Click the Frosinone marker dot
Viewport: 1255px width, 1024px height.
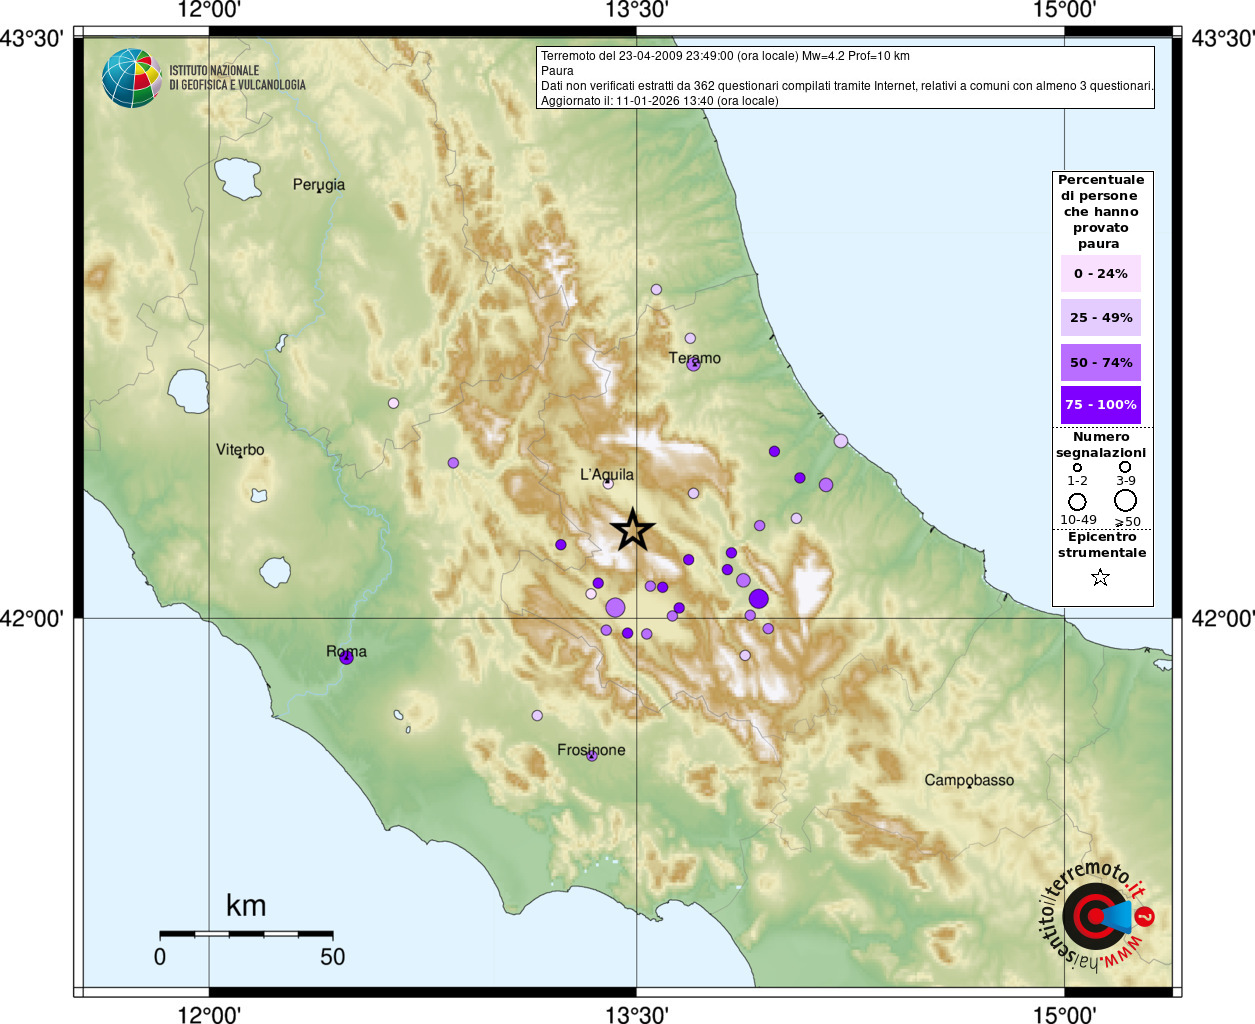(x=592, y=756)
